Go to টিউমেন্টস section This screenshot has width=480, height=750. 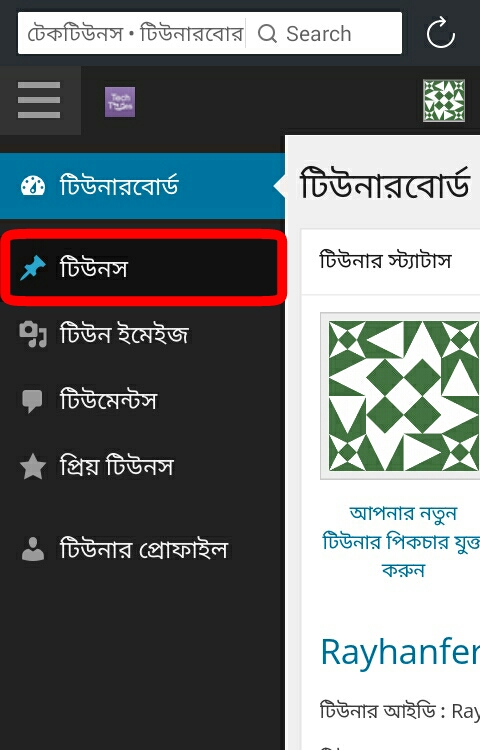tap(142, 401)
